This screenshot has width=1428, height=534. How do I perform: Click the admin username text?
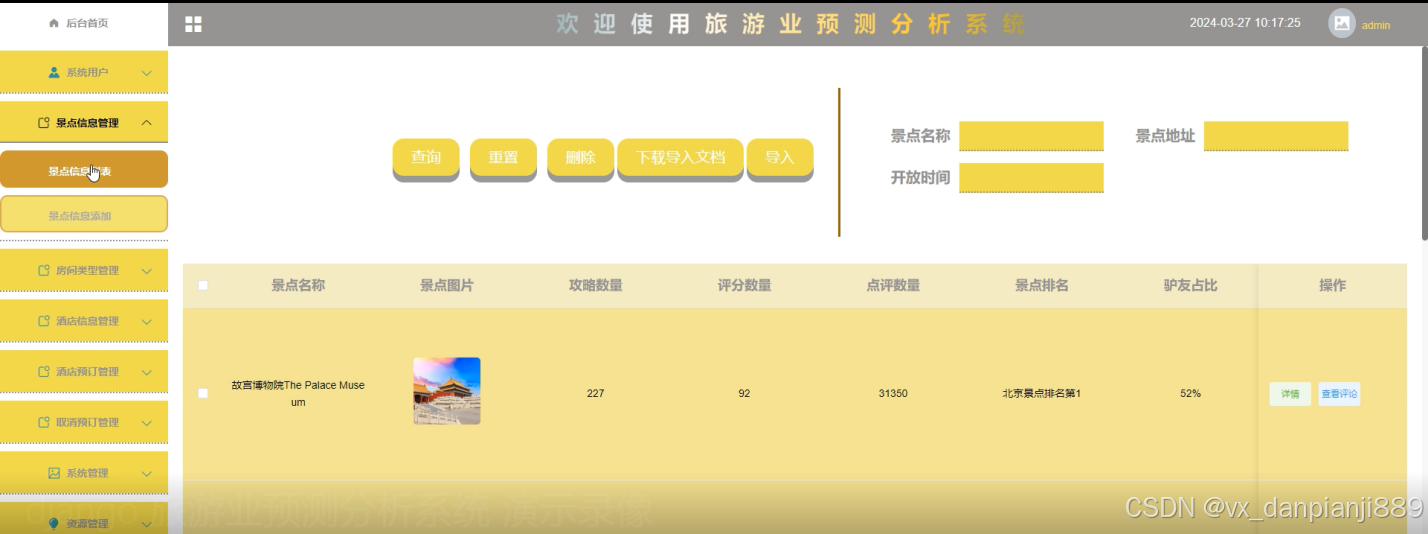pos(1376,25)
